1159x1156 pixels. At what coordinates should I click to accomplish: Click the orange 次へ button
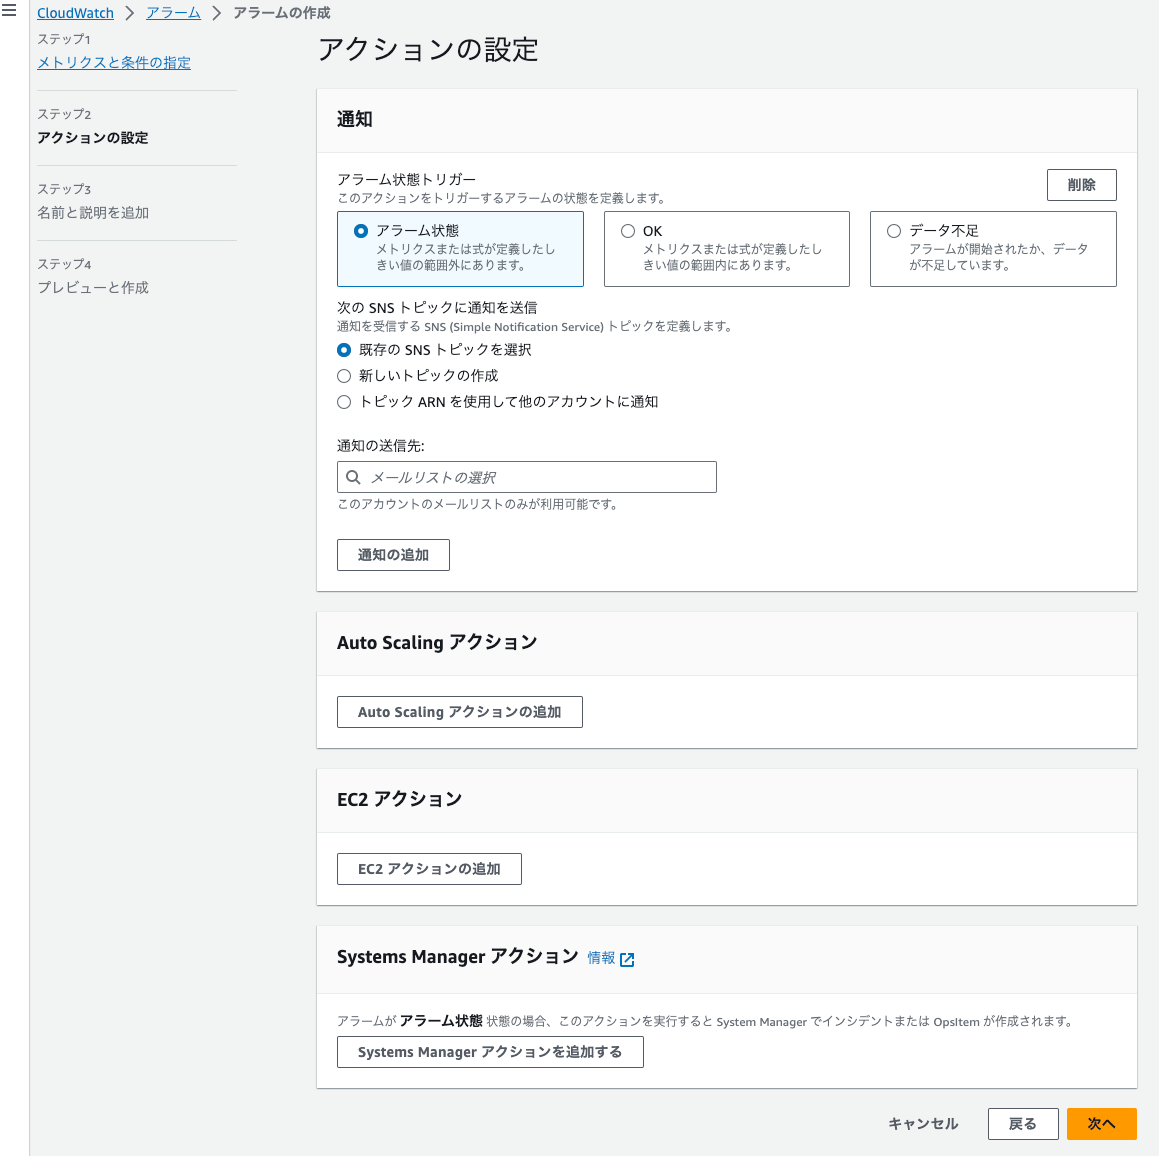[x=1101, y=1123]
